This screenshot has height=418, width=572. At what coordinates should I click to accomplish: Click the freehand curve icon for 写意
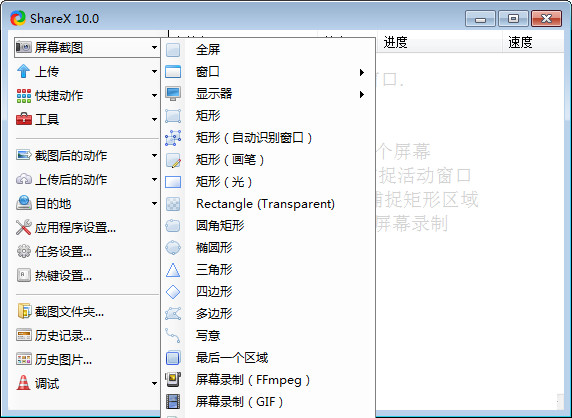pos(173,336)
